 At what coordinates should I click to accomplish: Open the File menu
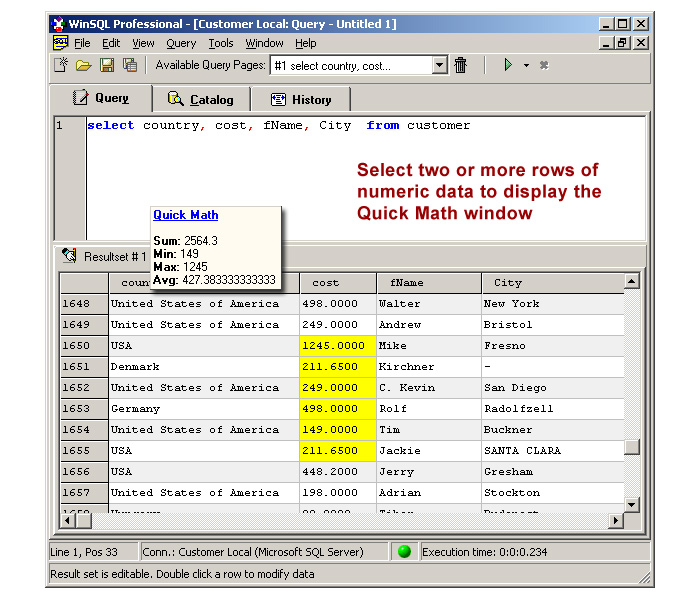pyautogui.click(x=82, y=43)
